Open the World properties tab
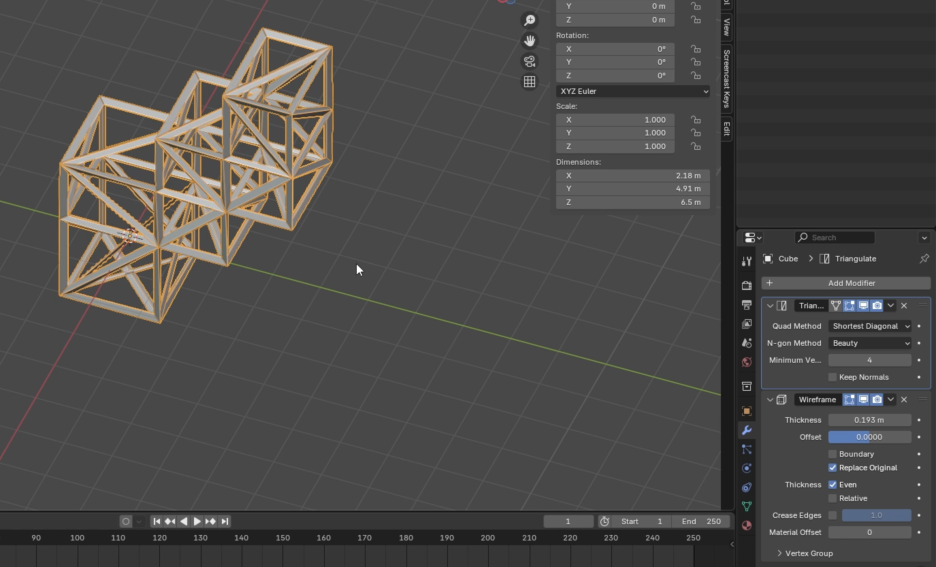Screen dimensions: 936x567 click(x=747, y=362)
